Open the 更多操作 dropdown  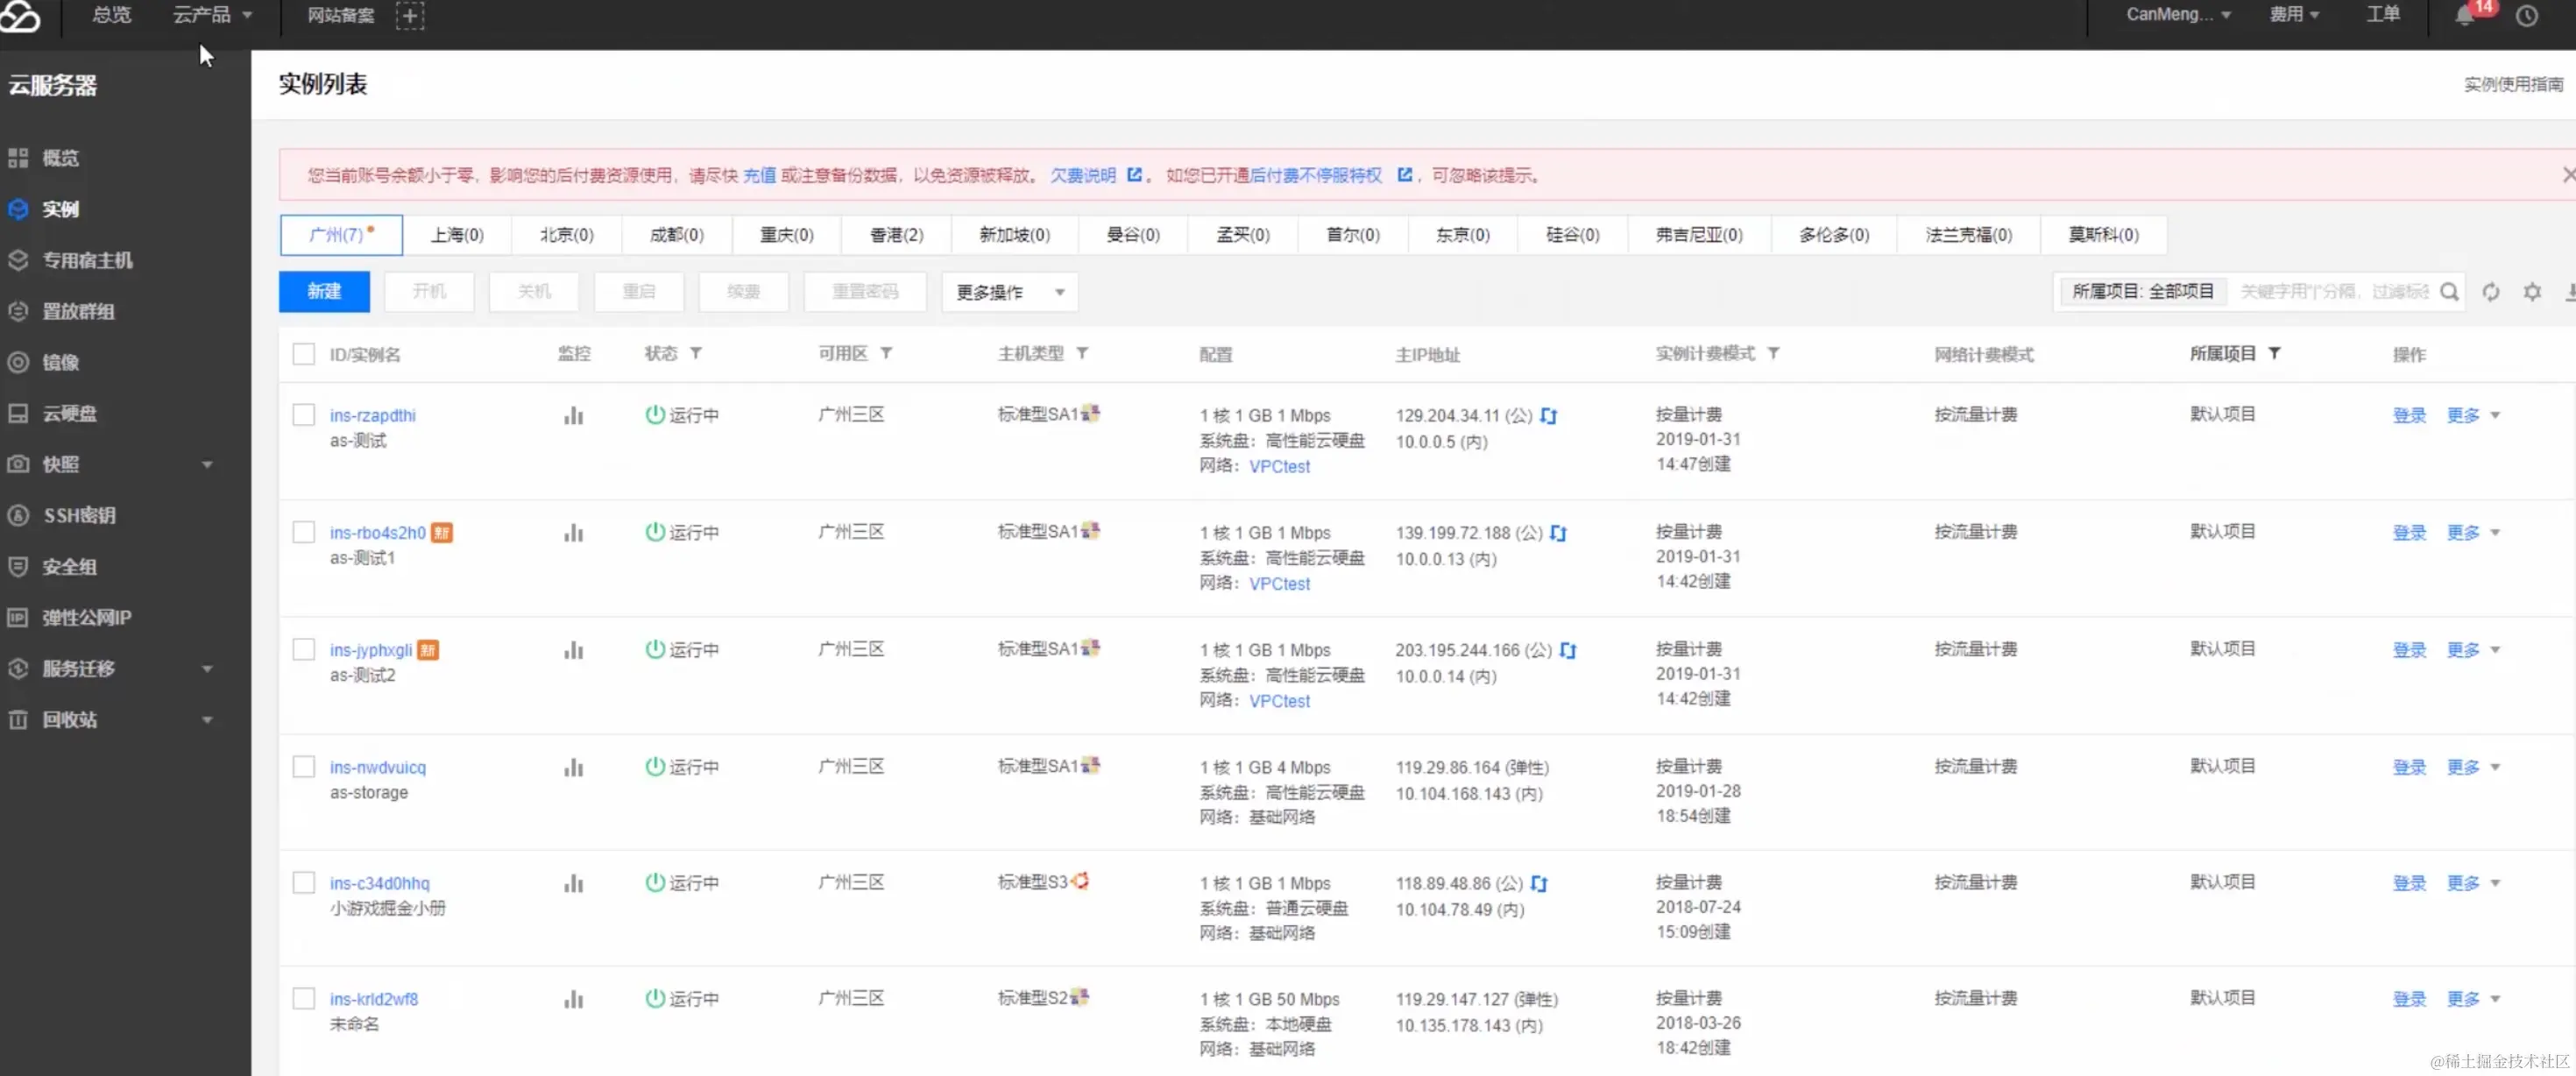(1009, 292)
